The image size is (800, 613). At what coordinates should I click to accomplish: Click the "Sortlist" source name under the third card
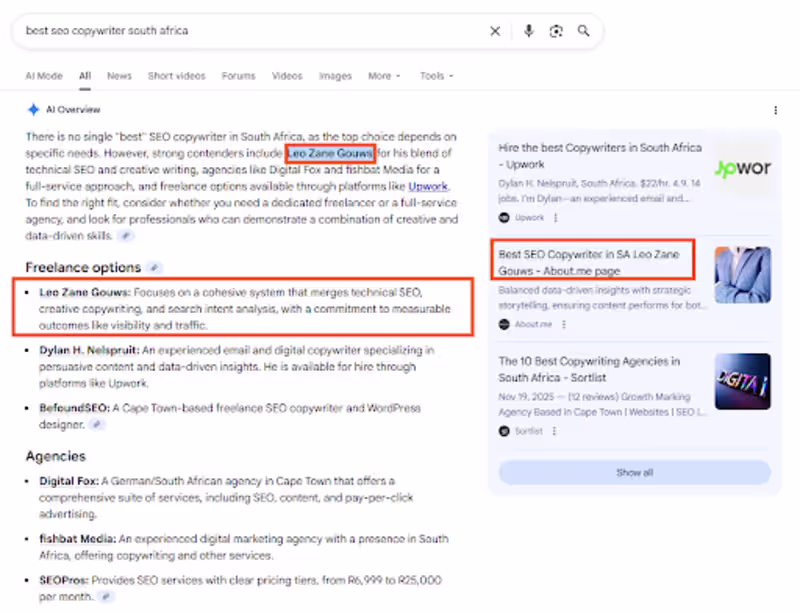[529, 431]
